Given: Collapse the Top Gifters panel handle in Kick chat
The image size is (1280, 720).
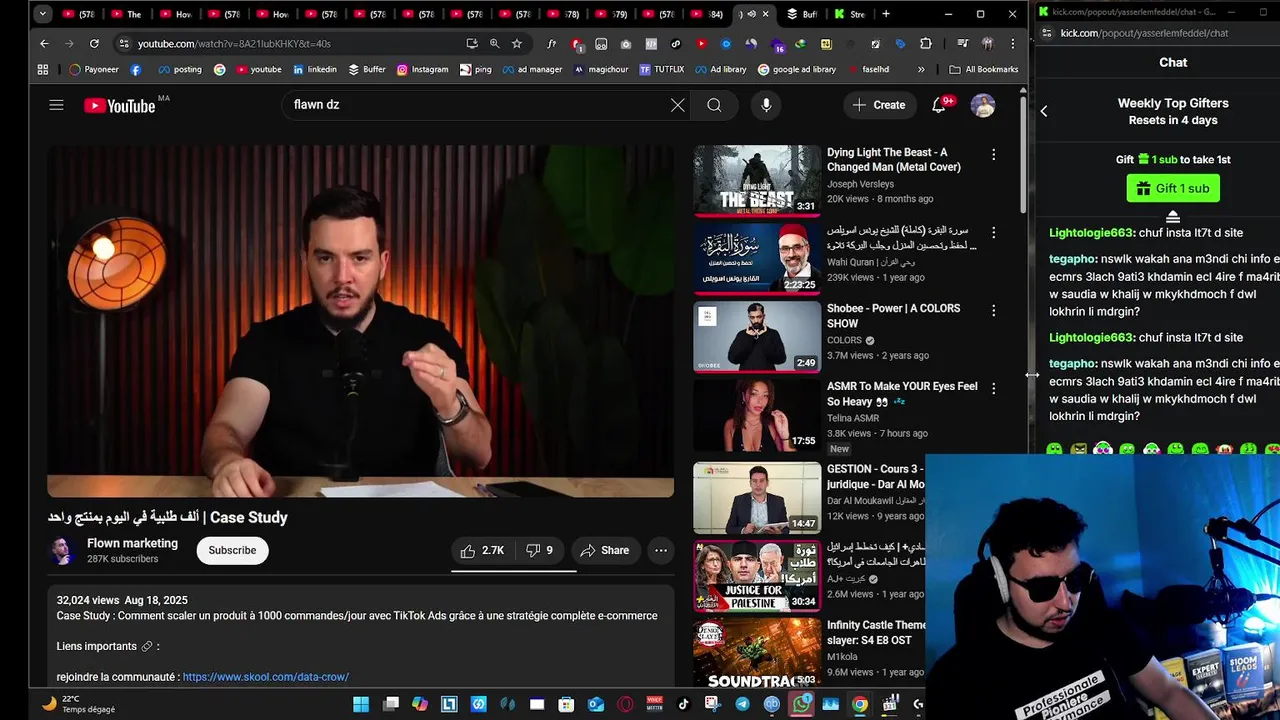Looking at the screenshot, I should [x=1173, y=217].
